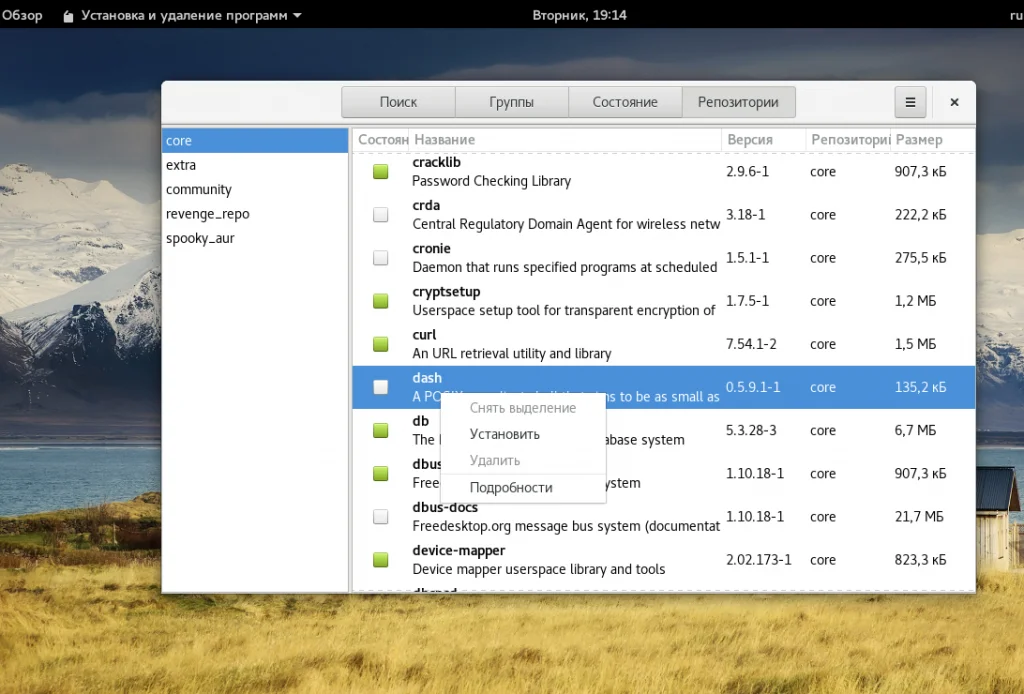Open the app menu in top bar
This screenshot has width=1024, height=694.
181,16
